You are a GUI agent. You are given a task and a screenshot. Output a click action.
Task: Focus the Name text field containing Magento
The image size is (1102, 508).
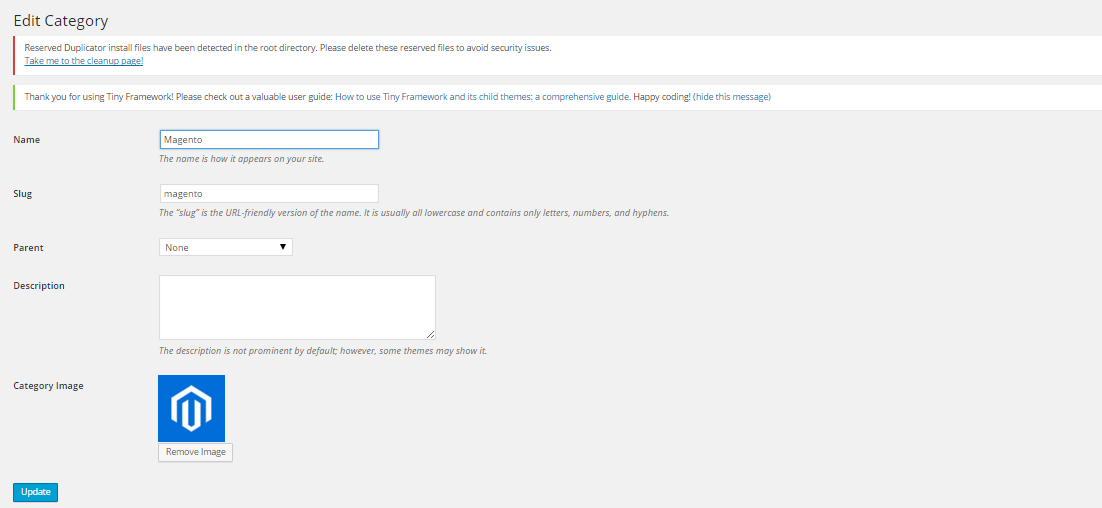(x=269, y=139)
